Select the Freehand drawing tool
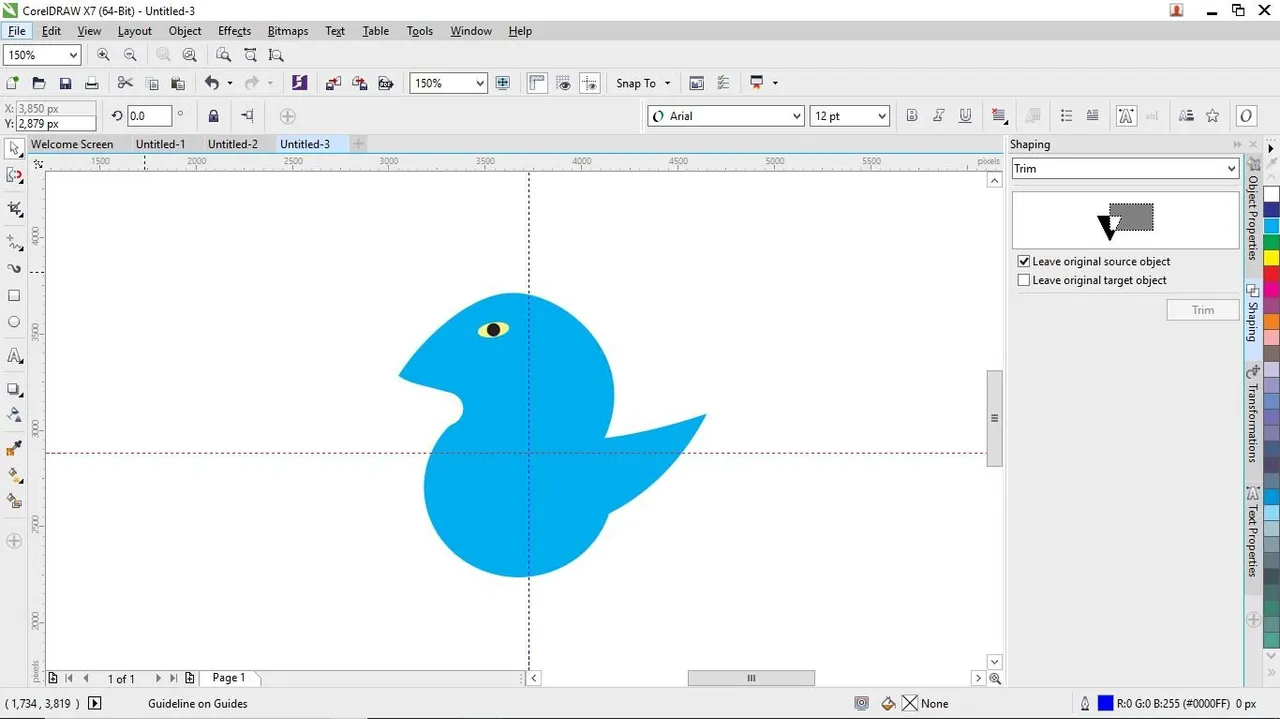The width and height of the screenshot is (1280, 719). tap(14, 243)
